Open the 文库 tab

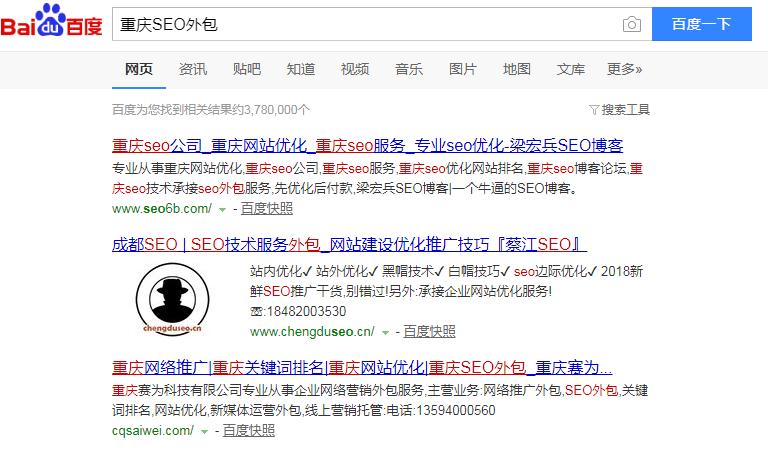click(571, 69)
